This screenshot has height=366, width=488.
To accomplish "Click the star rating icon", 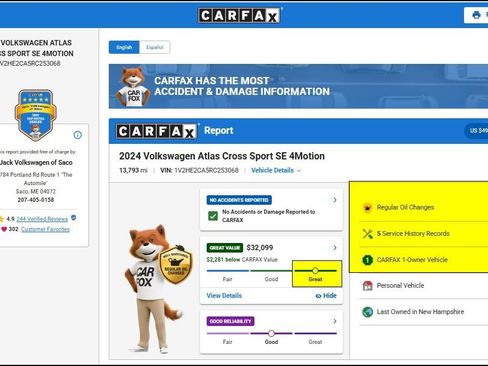I will pyautogui.click(x=2, y=219).
